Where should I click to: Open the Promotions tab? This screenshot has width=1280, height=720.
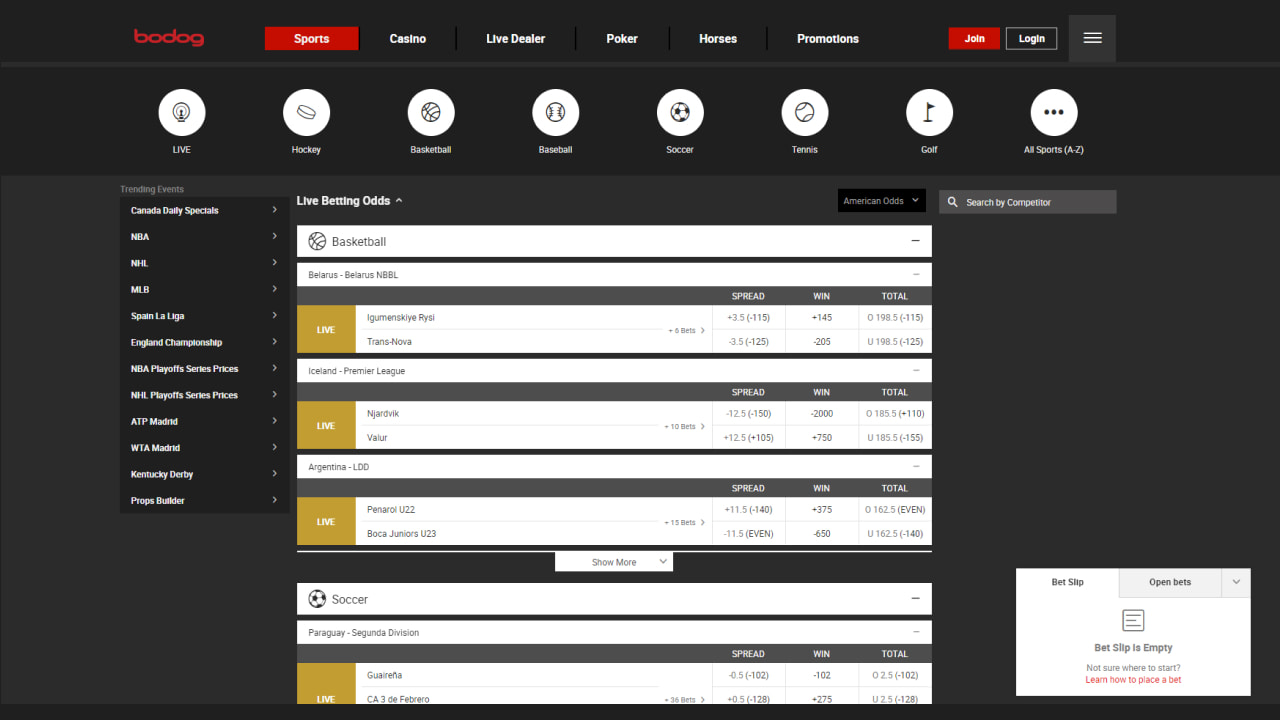[x=828, y=38]
